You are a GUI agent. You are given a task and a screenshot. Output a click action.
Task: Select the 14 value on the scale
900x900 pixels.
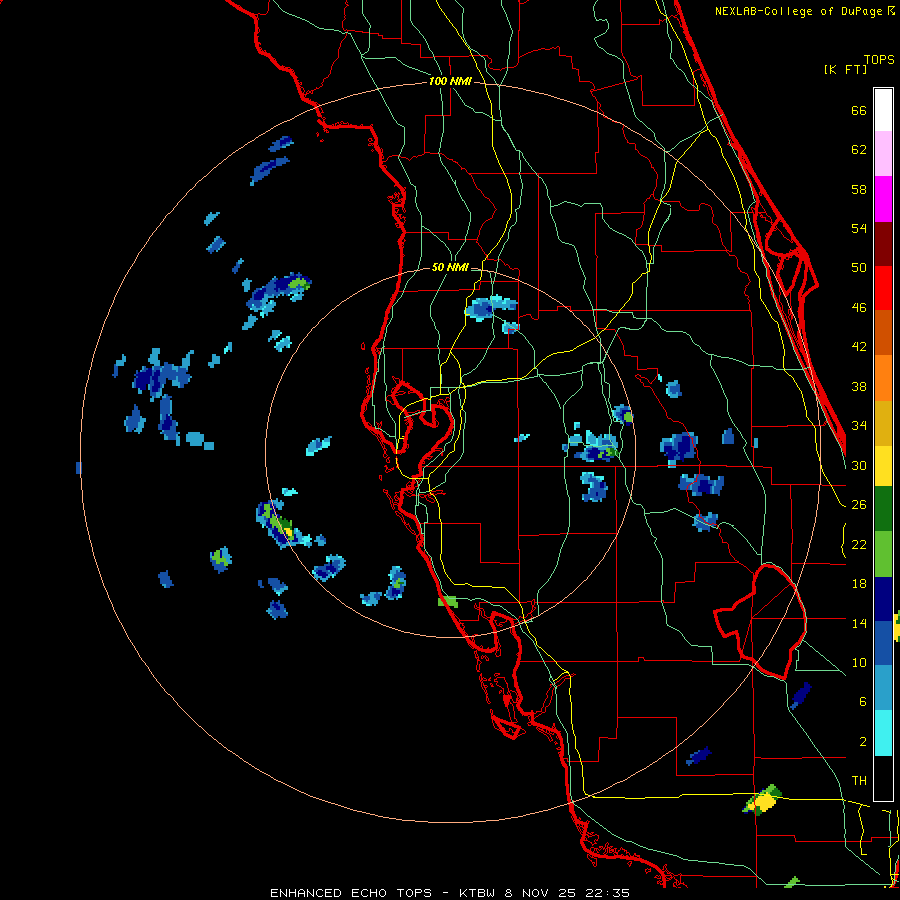point(859,623)
